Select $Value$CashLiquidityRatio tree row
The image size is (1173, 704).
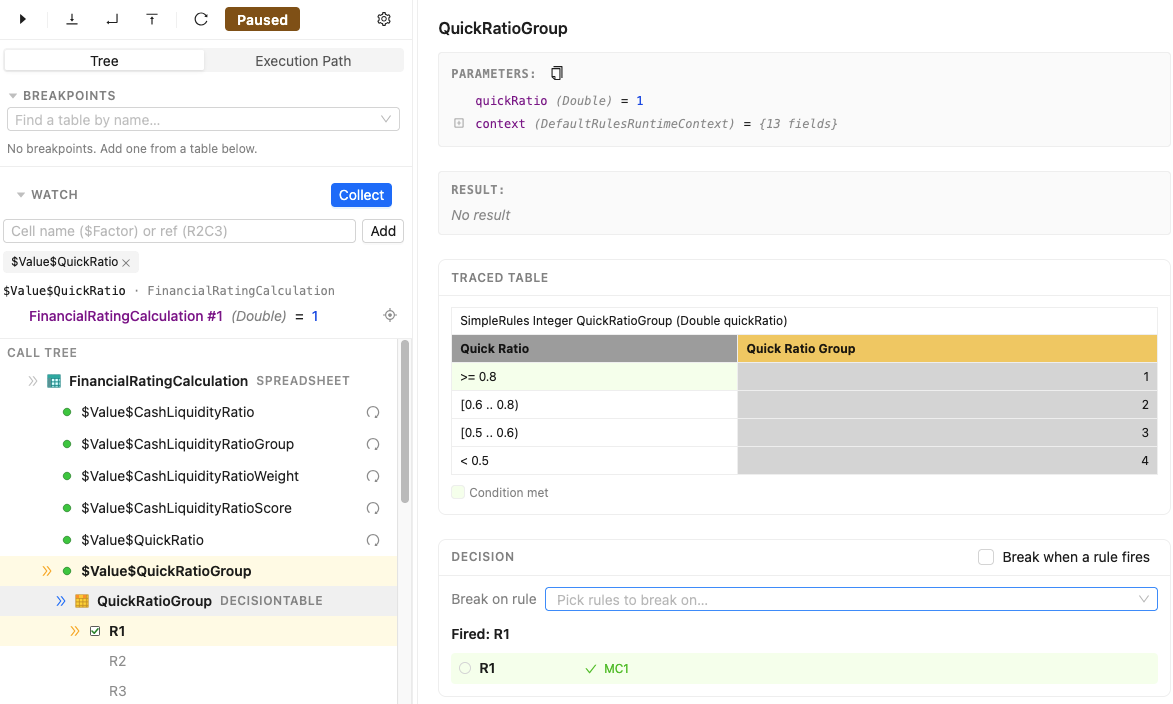198,412
